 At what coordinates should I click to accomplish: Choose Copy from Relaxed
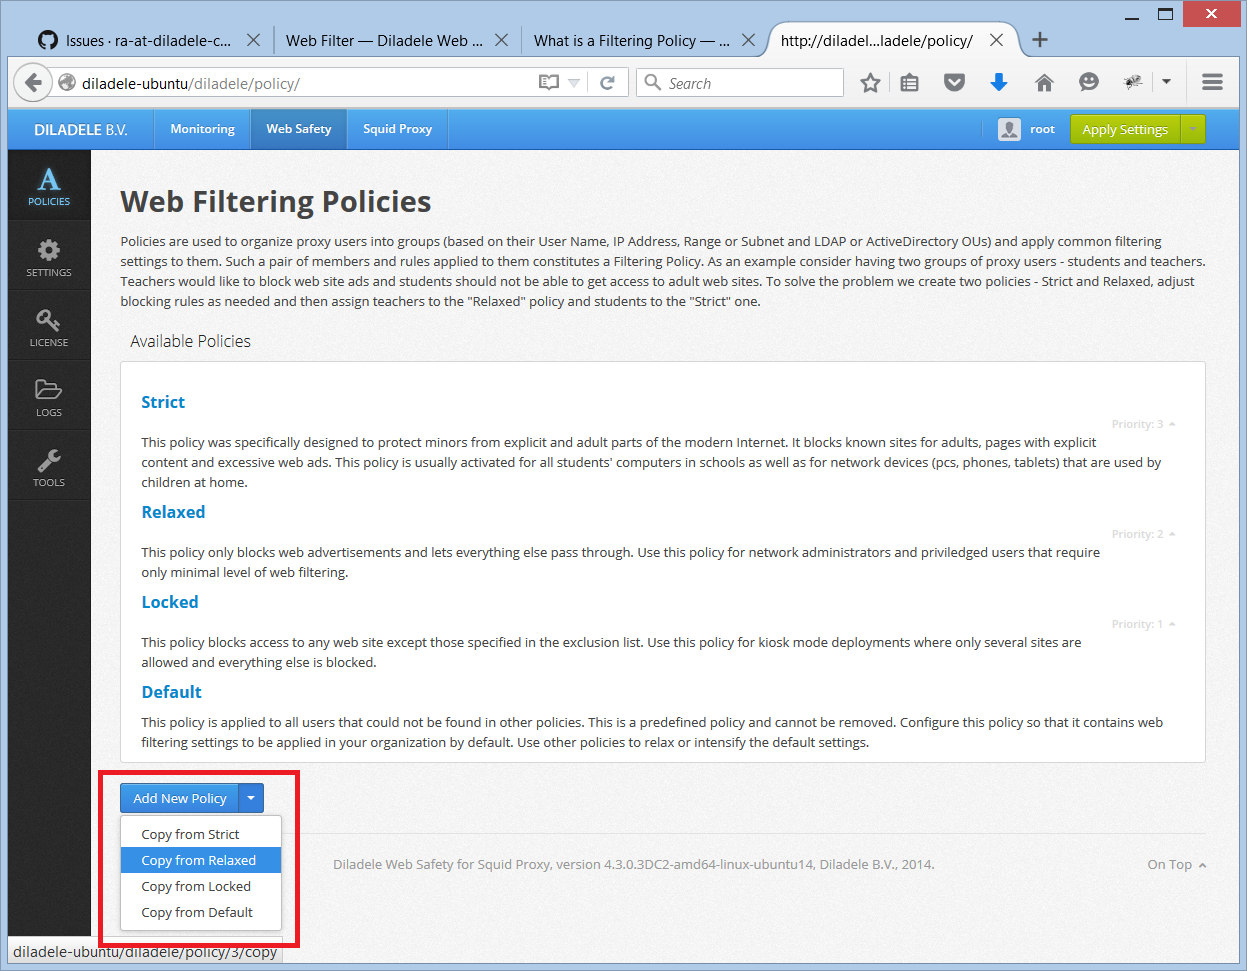[201, 860]
